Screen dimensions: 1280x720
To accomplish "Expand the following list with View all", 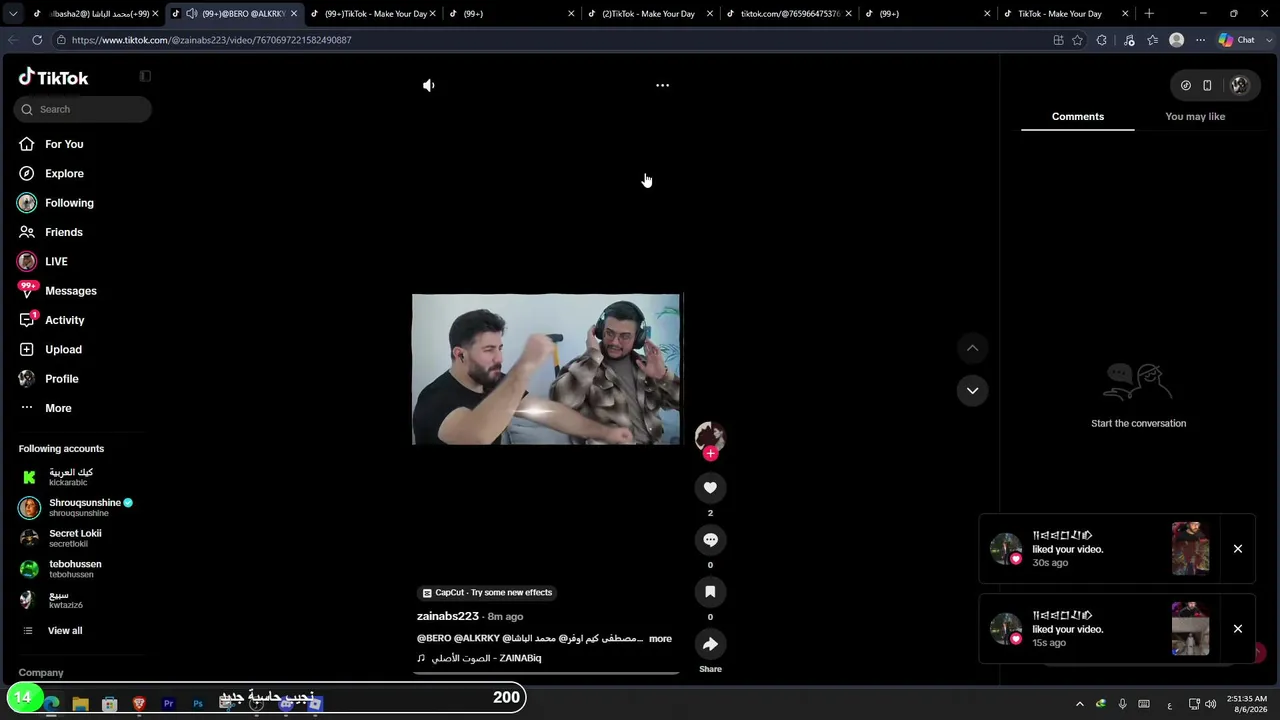I will coord(65,631).
